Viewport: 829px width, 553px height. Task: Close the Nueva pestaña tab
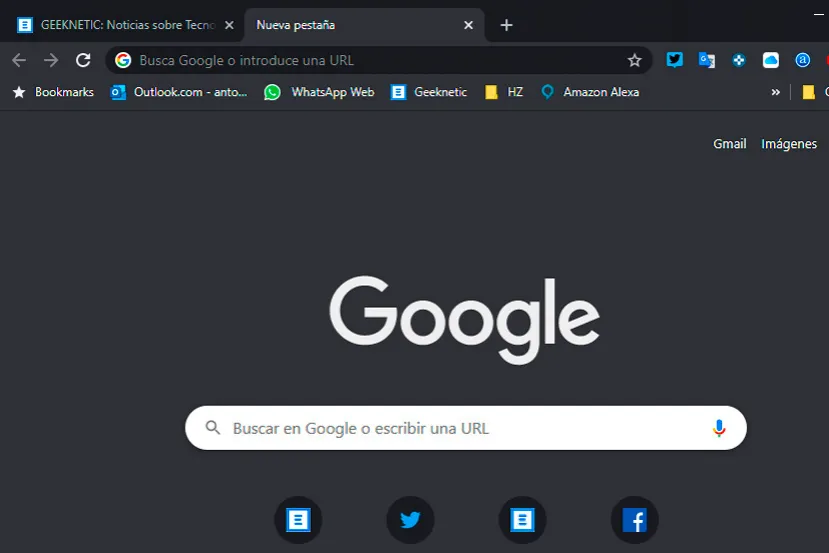(x=468, y=25)
